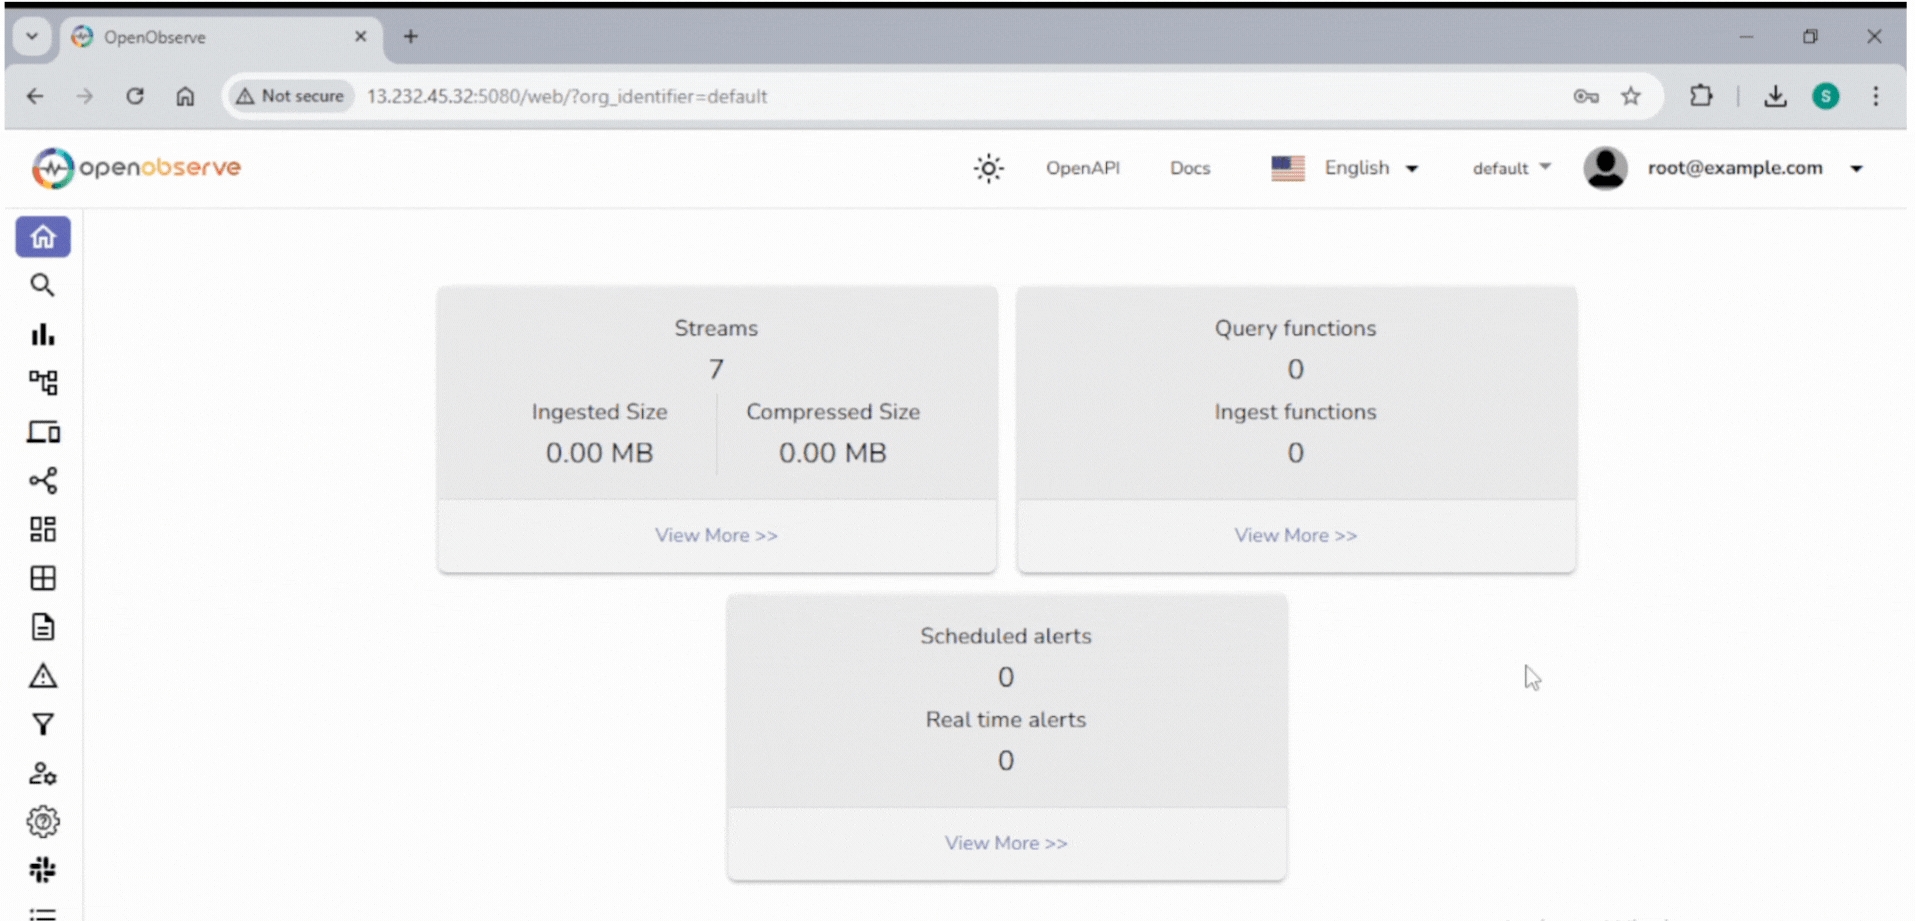The width and height of the screenshot is (1915, 921).
Task: Open the Metrics bar-chart icon
Action: coord(43,334)
